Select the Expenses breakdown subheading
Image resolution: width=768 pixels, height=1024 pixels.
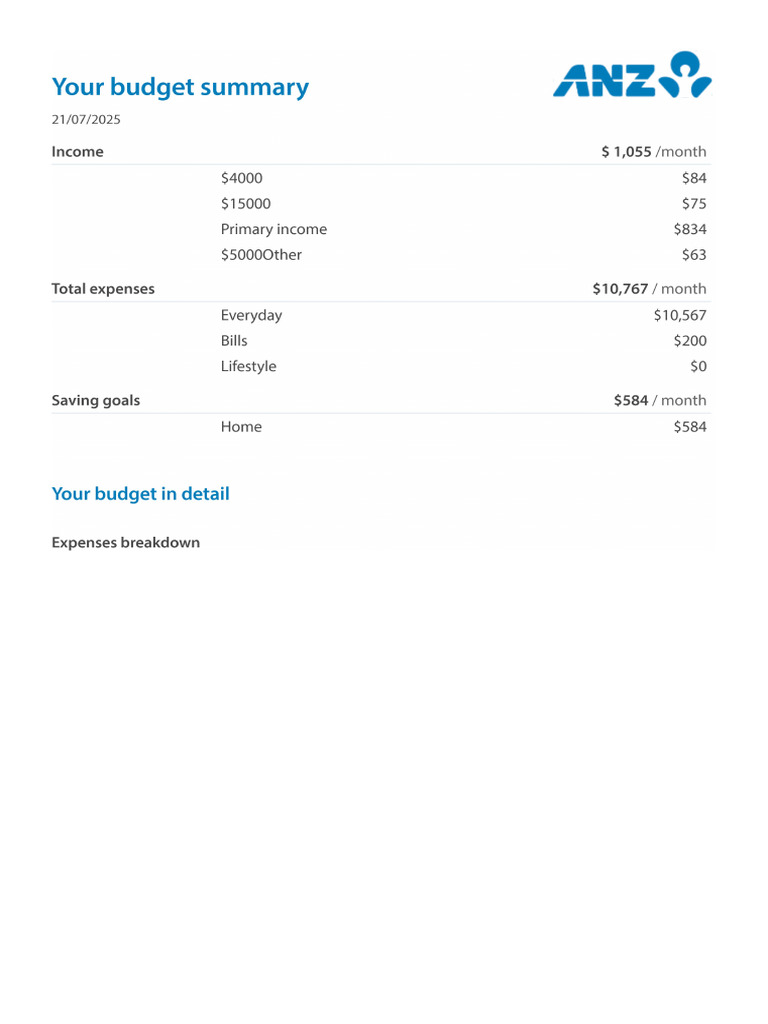(126, 543)
